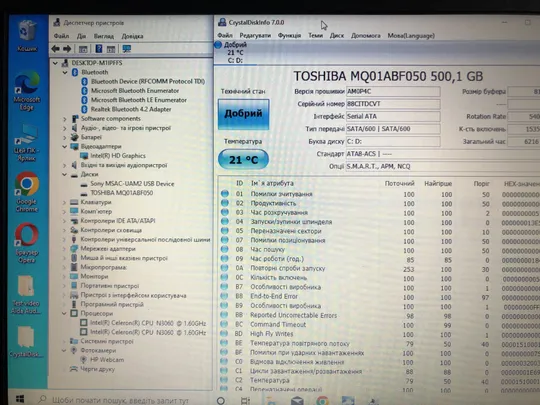The image size is (540, 405).
Task: Open Редагувати menu in CrystalDiskInfo
Action: point(255,35)
